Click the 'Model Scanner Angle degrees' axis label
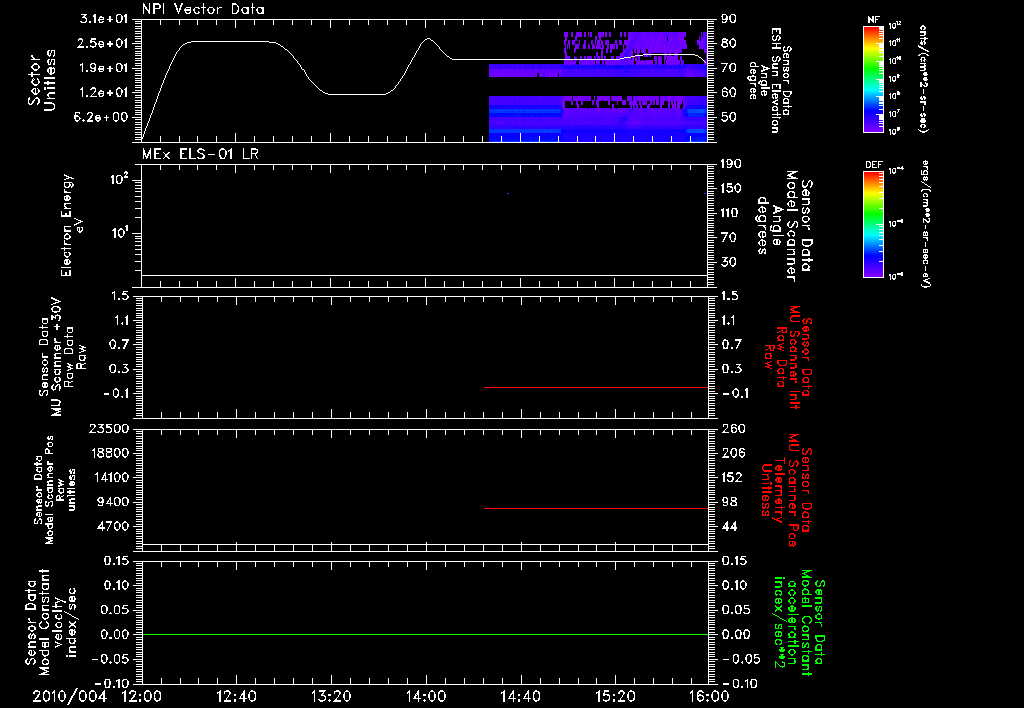This screenshot has width=1024, height=708. (784, 225)
